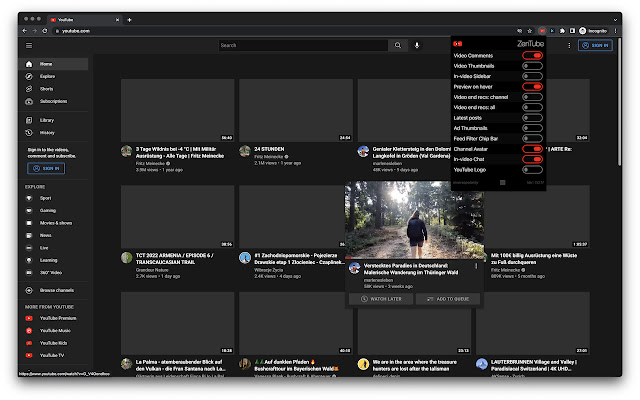Click inside the Search field
640x400 pixels.
(303, 45)
